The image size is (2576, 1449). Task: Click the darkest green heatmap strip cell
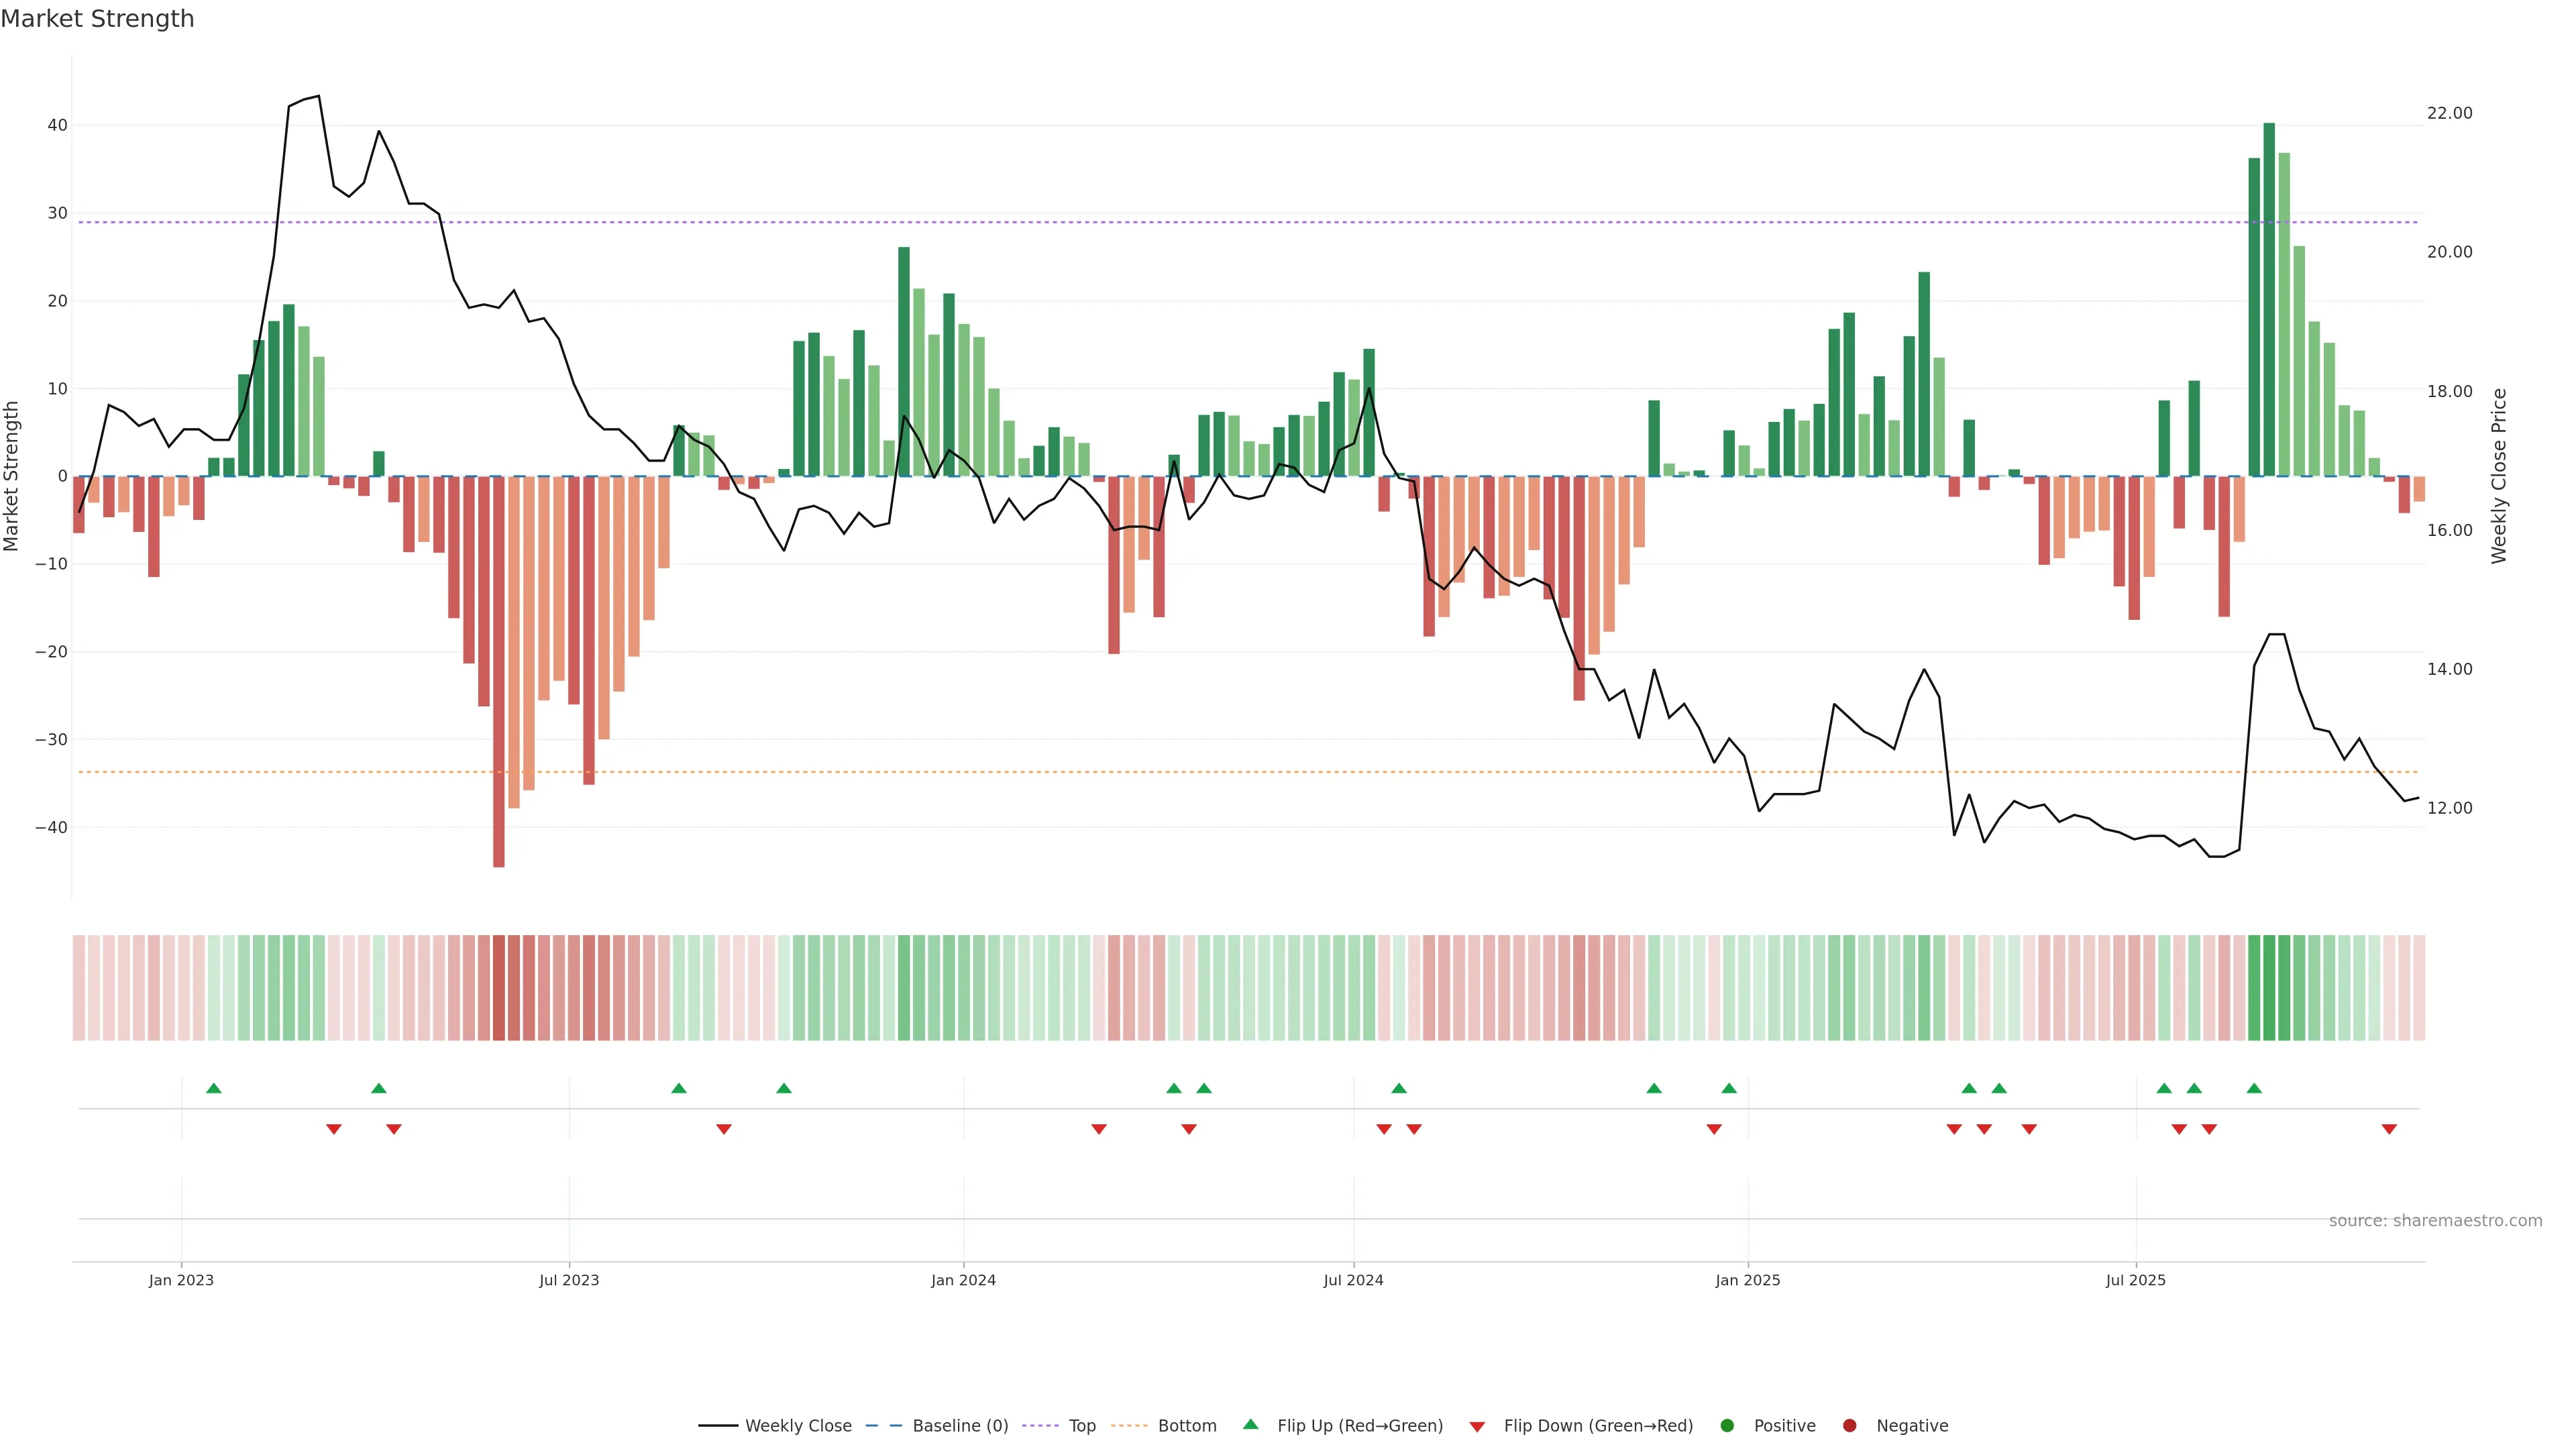[x=2269, y=988]
